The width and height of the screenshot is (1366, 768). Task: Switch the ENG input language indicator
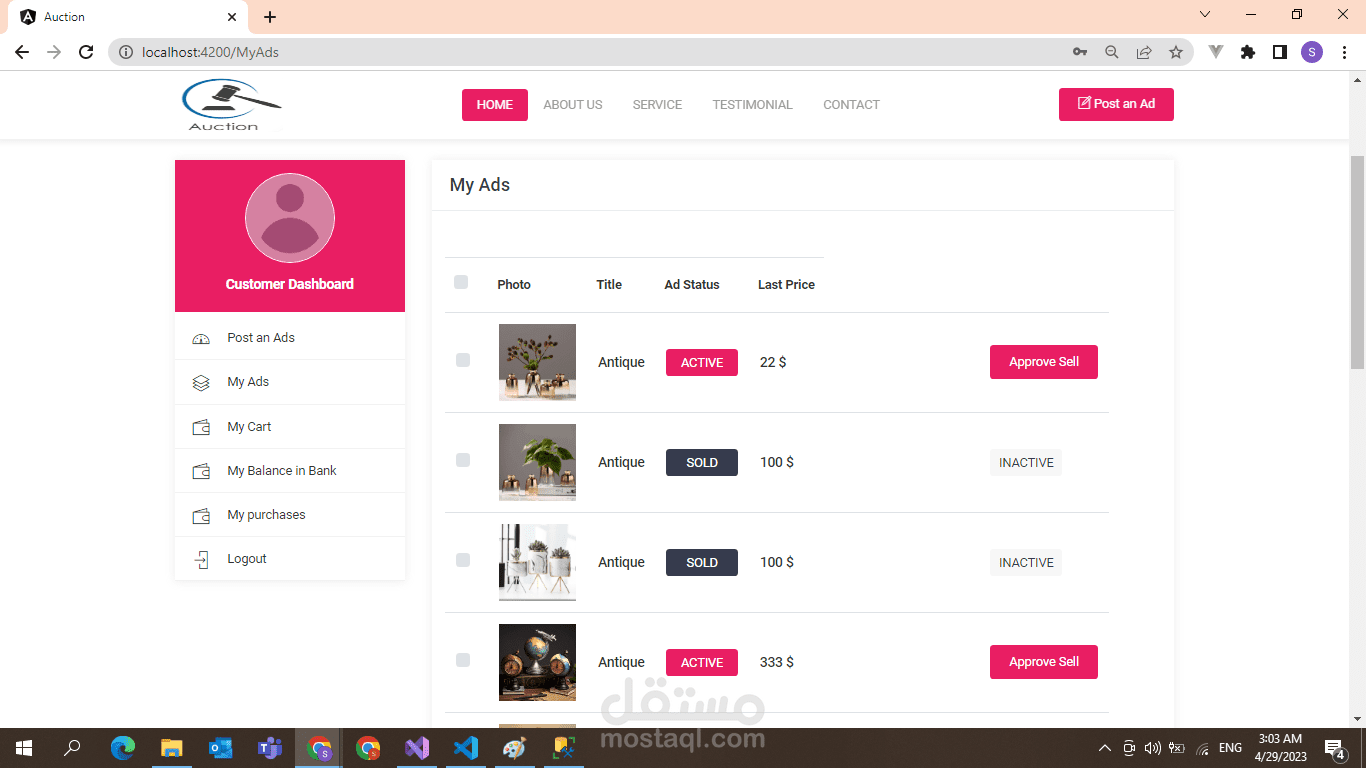point(1230,748)
